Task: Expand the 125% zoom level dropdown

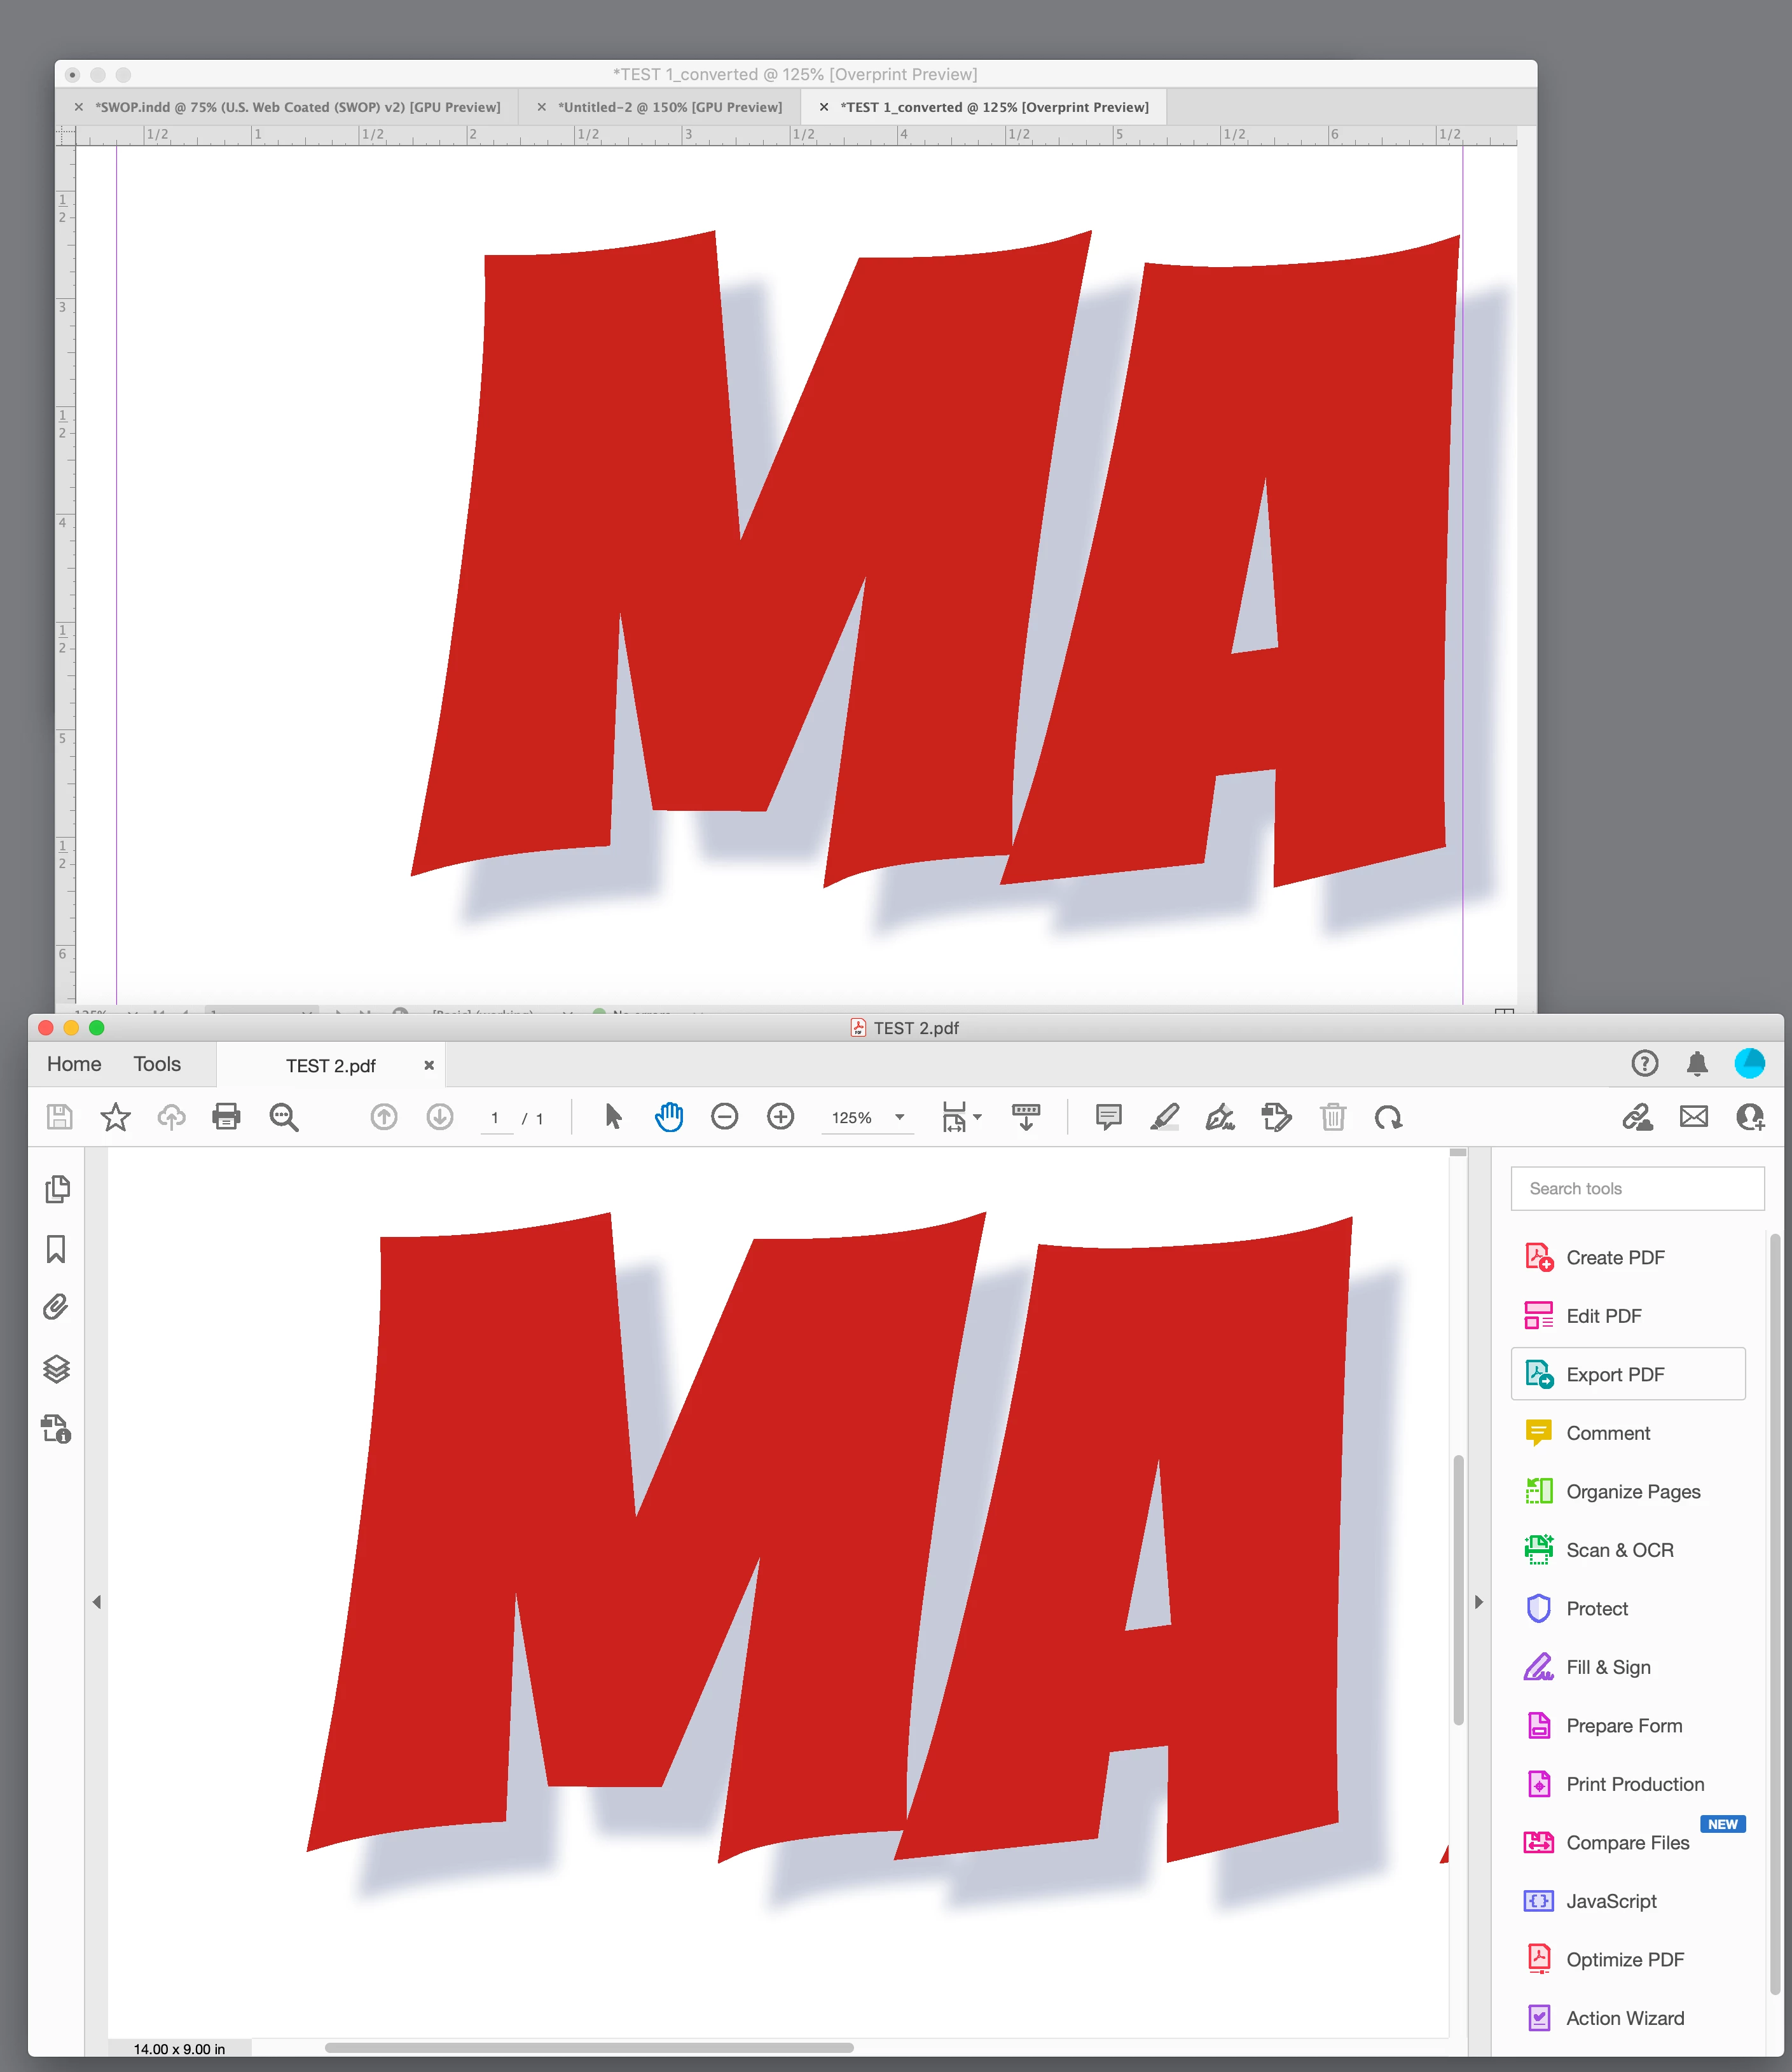Action: pos(899,1117)
